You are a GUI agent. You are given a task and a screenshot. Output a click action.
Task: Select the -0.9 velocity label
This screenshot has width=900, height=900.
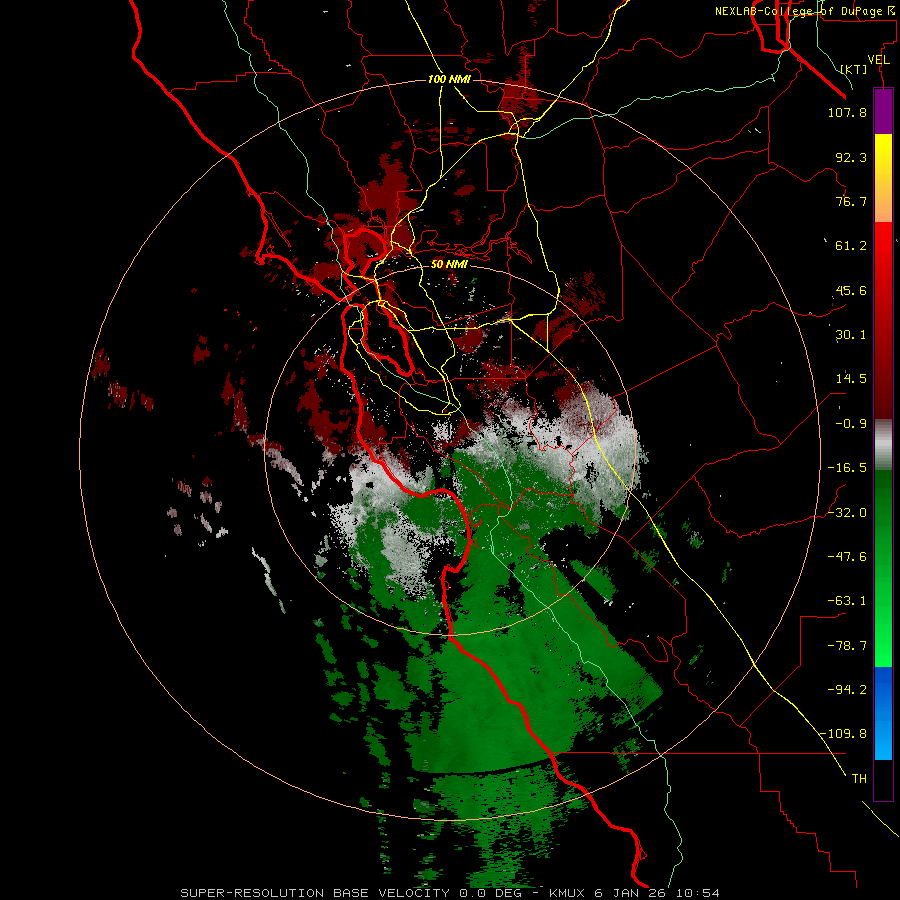click(x=851, y=424)
